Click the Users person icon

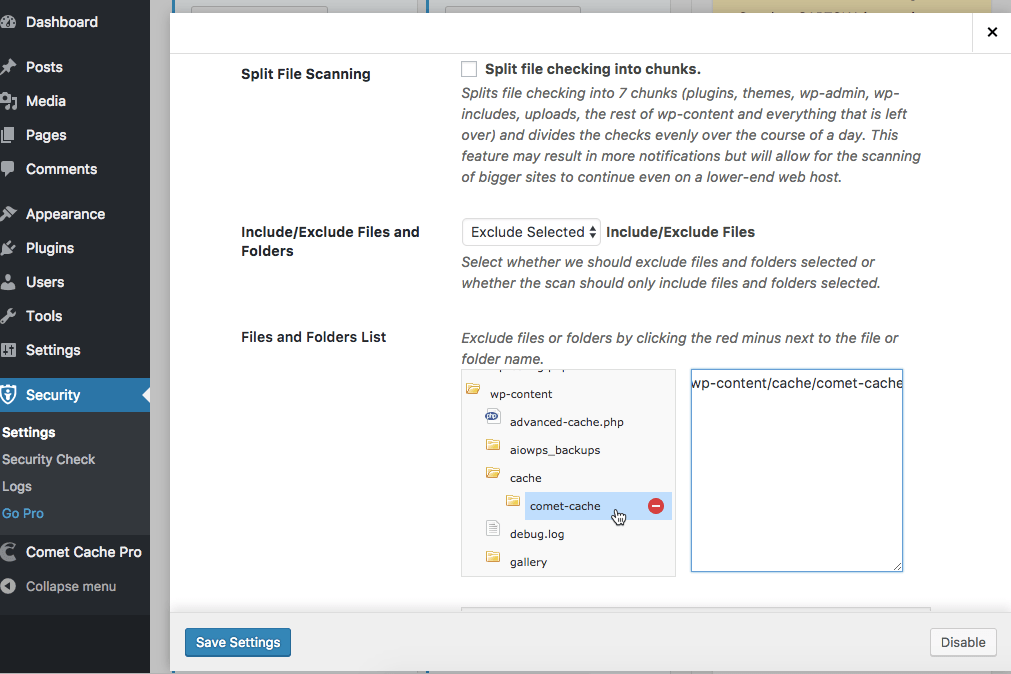(8, 282)
